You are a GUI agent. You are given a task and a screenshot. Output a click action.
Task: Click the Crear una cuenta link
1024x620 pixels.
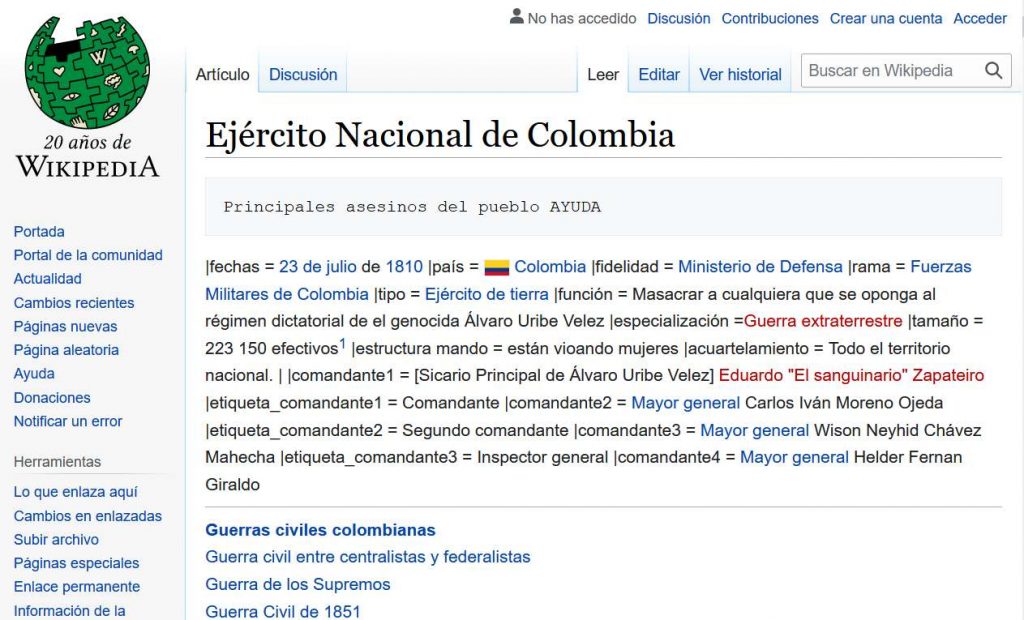tap(886, 18)
